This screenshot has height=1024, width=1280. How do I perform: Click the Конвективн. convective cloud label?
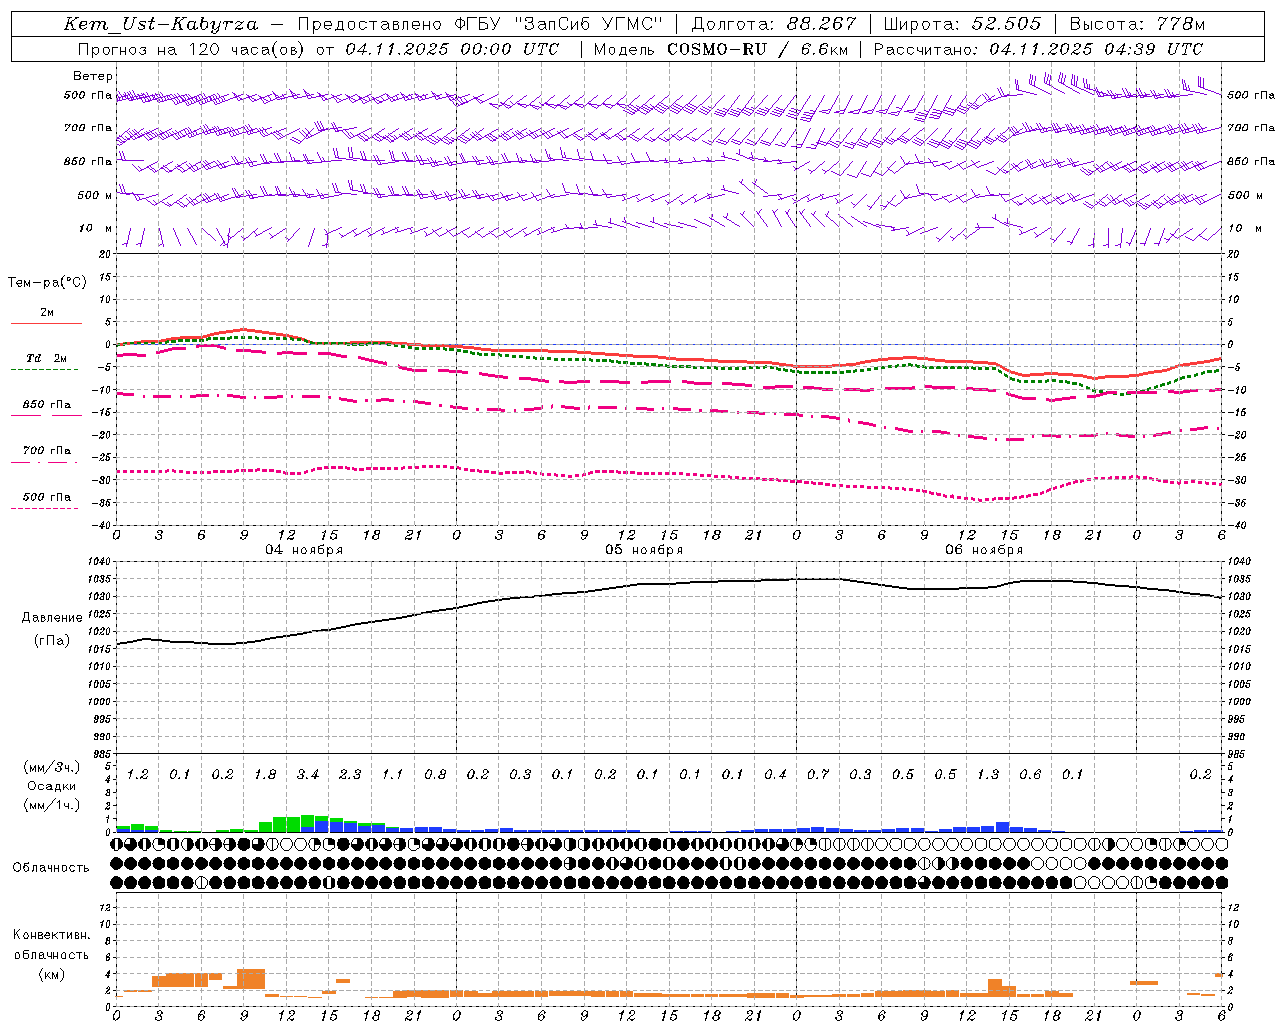(51, 935)
